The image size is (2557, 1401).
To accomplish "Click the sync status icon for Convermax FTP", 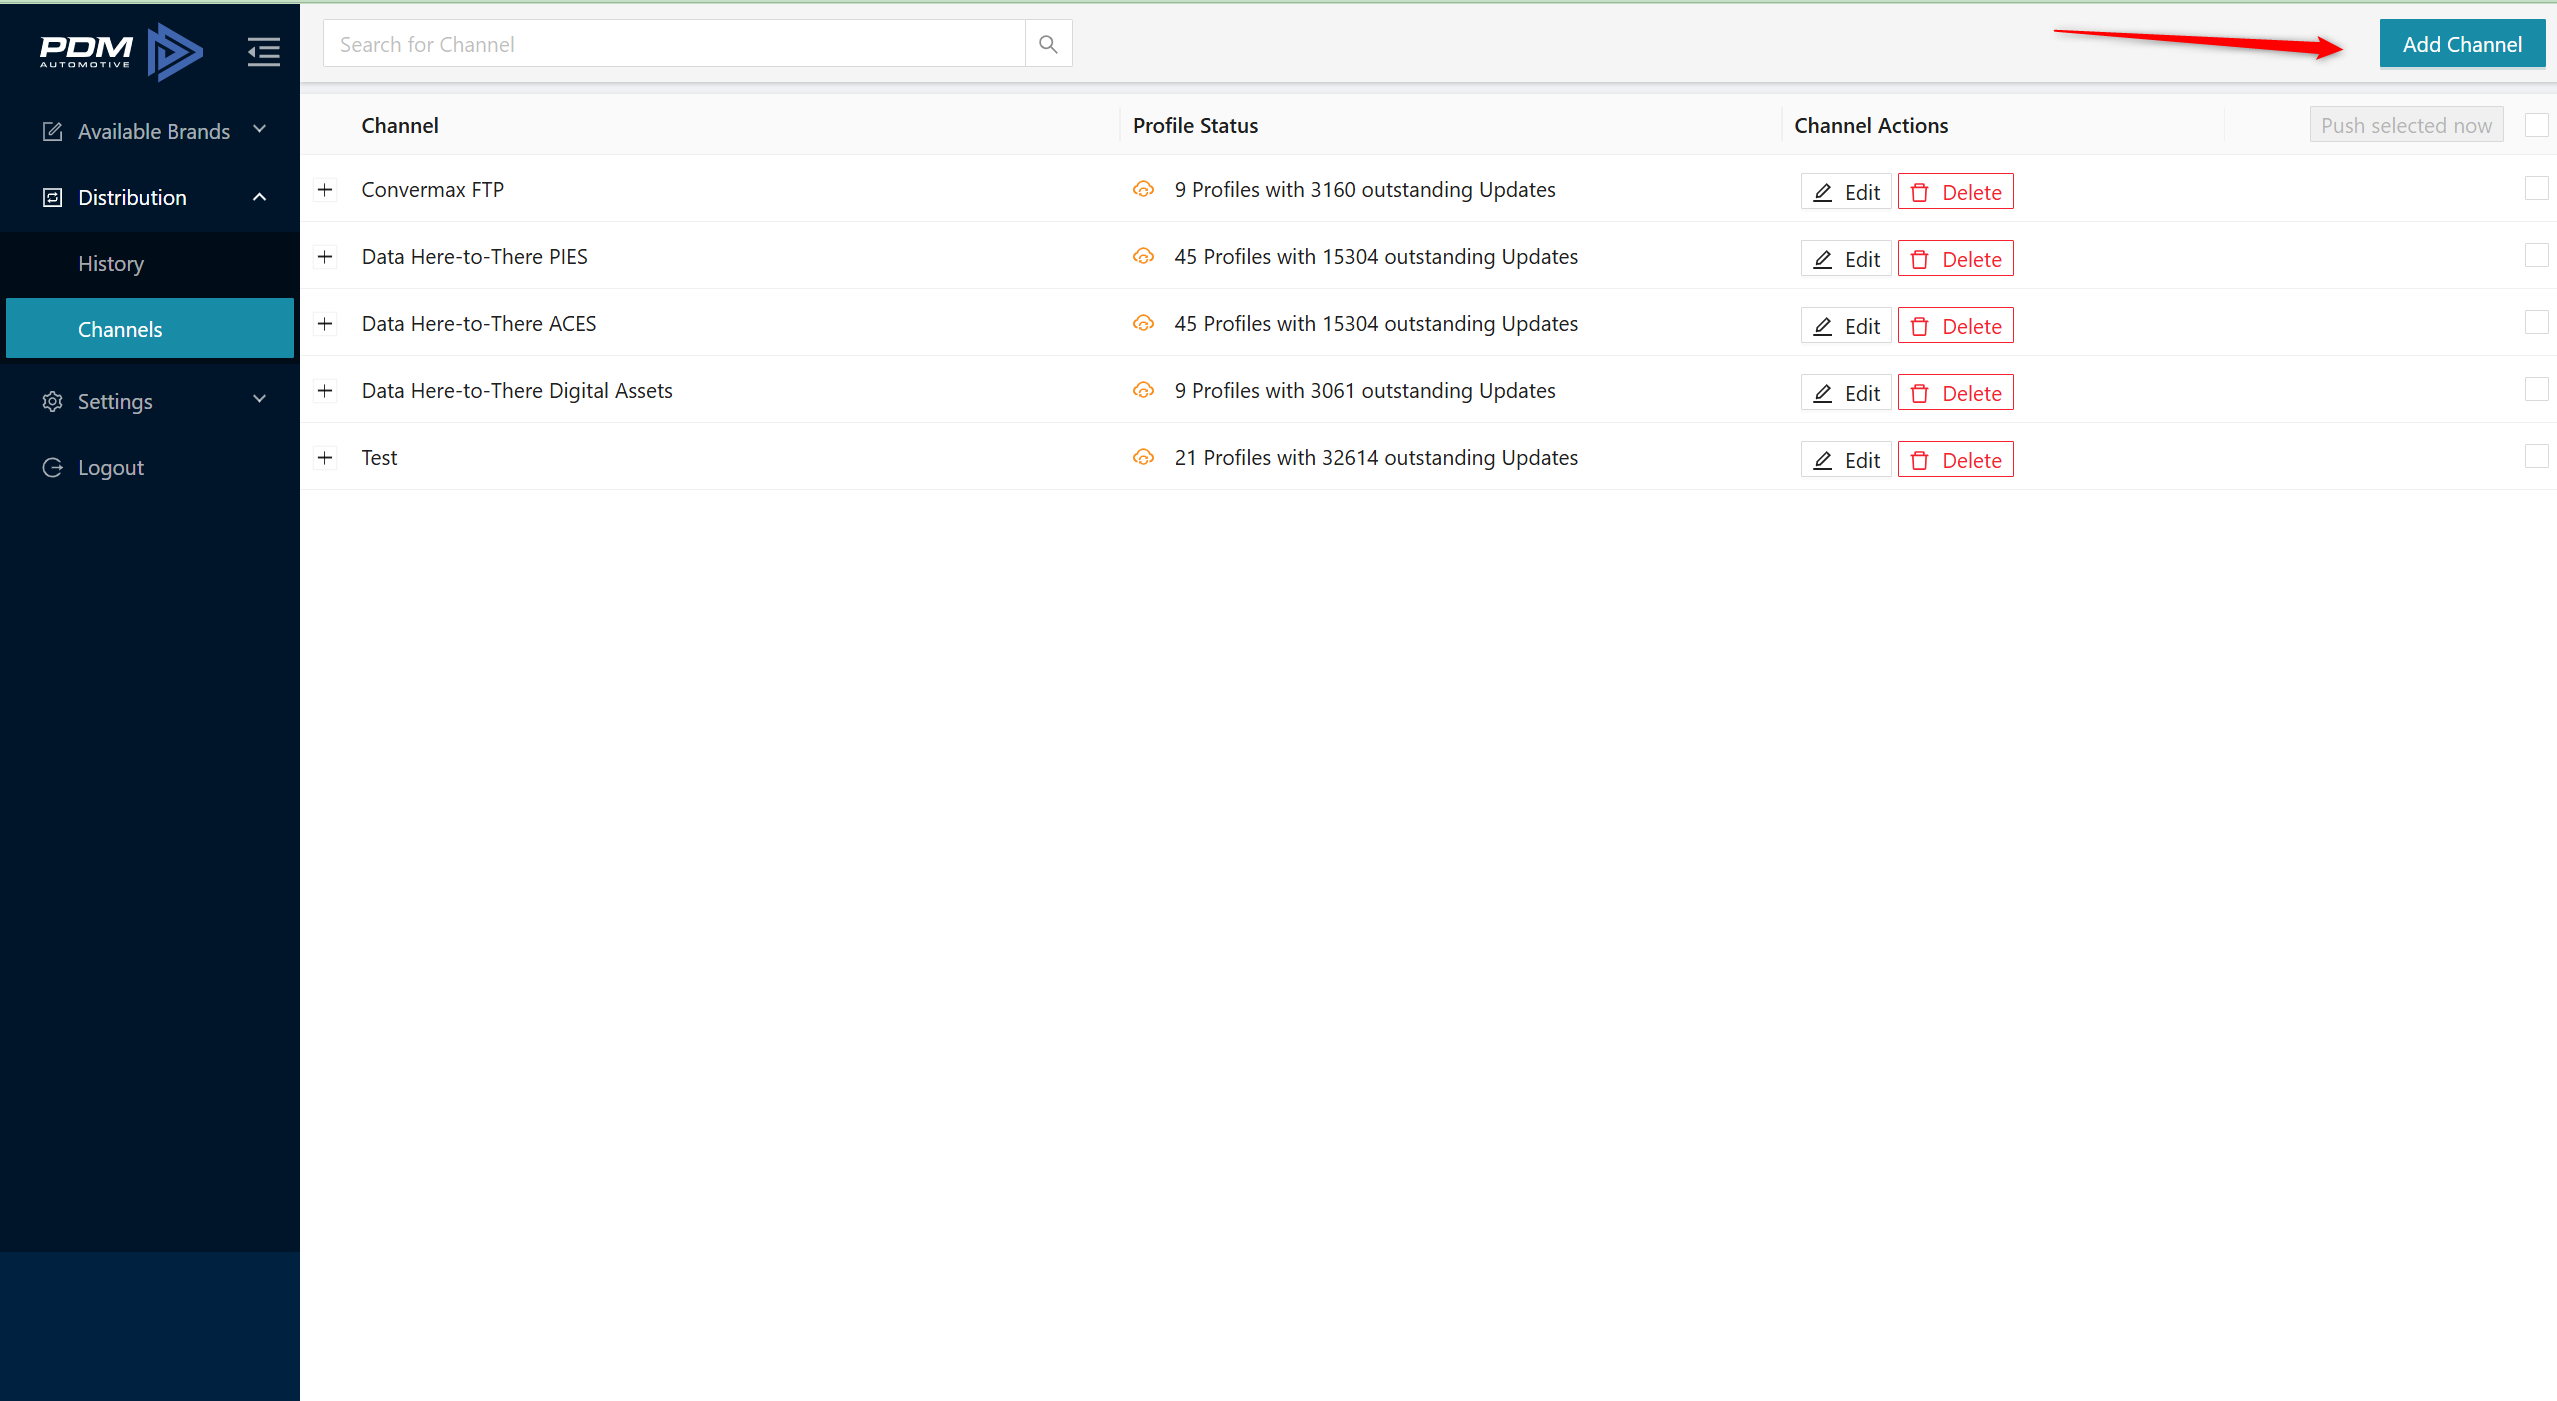I will [1143, 190].
